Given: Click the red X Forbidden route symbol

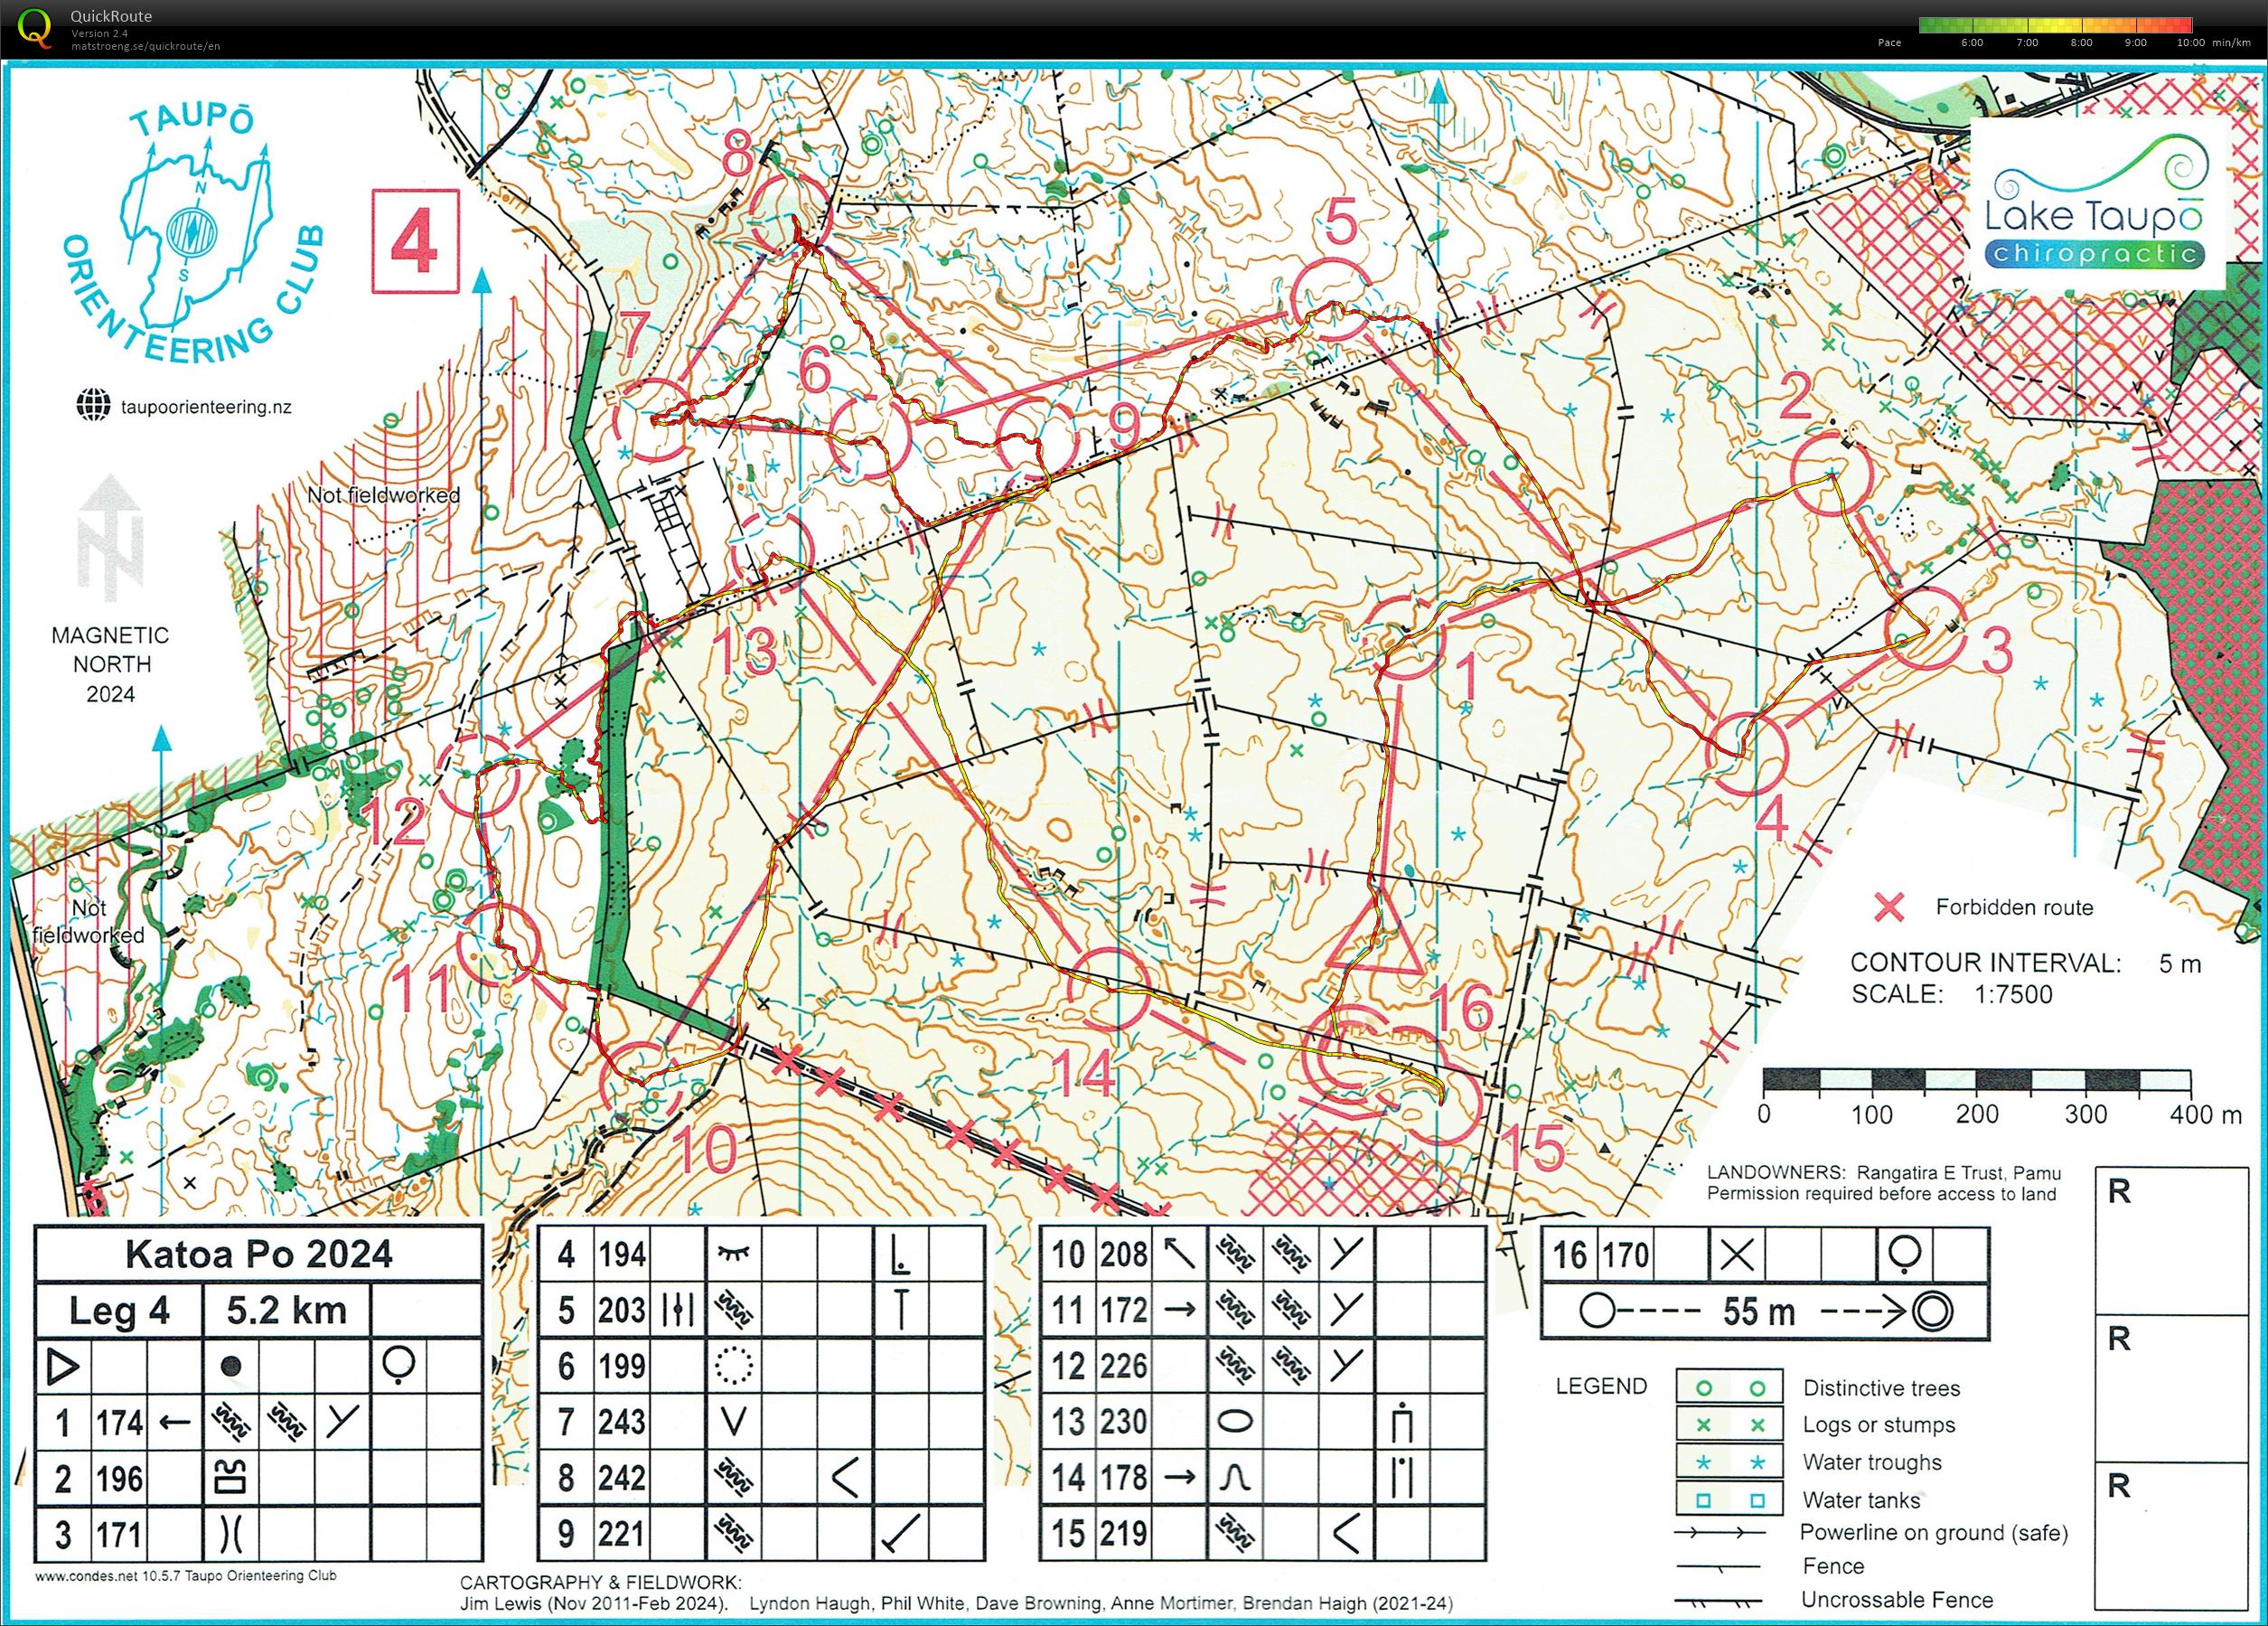Looking at the screenshot, I should [1890, 907].
